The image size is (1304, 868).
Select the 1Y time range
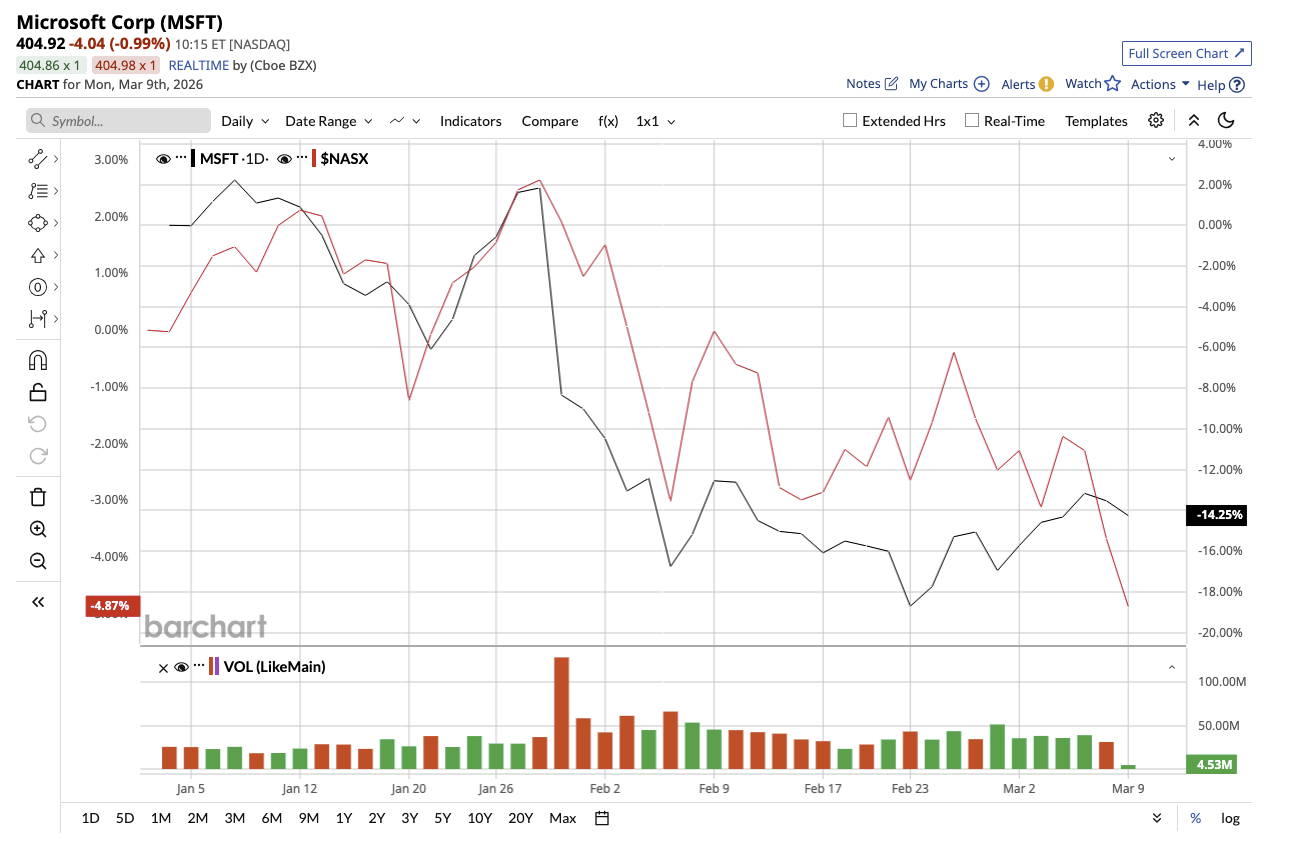tap(344, 818)
